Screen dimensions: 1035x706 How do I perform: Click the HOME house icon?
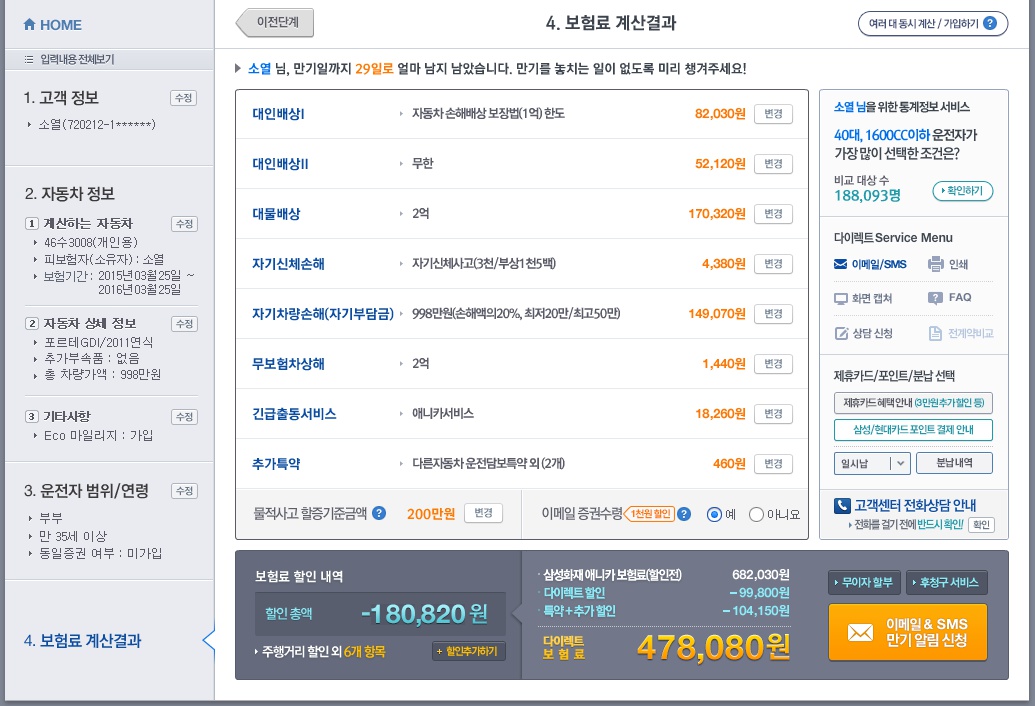point(29,25)
